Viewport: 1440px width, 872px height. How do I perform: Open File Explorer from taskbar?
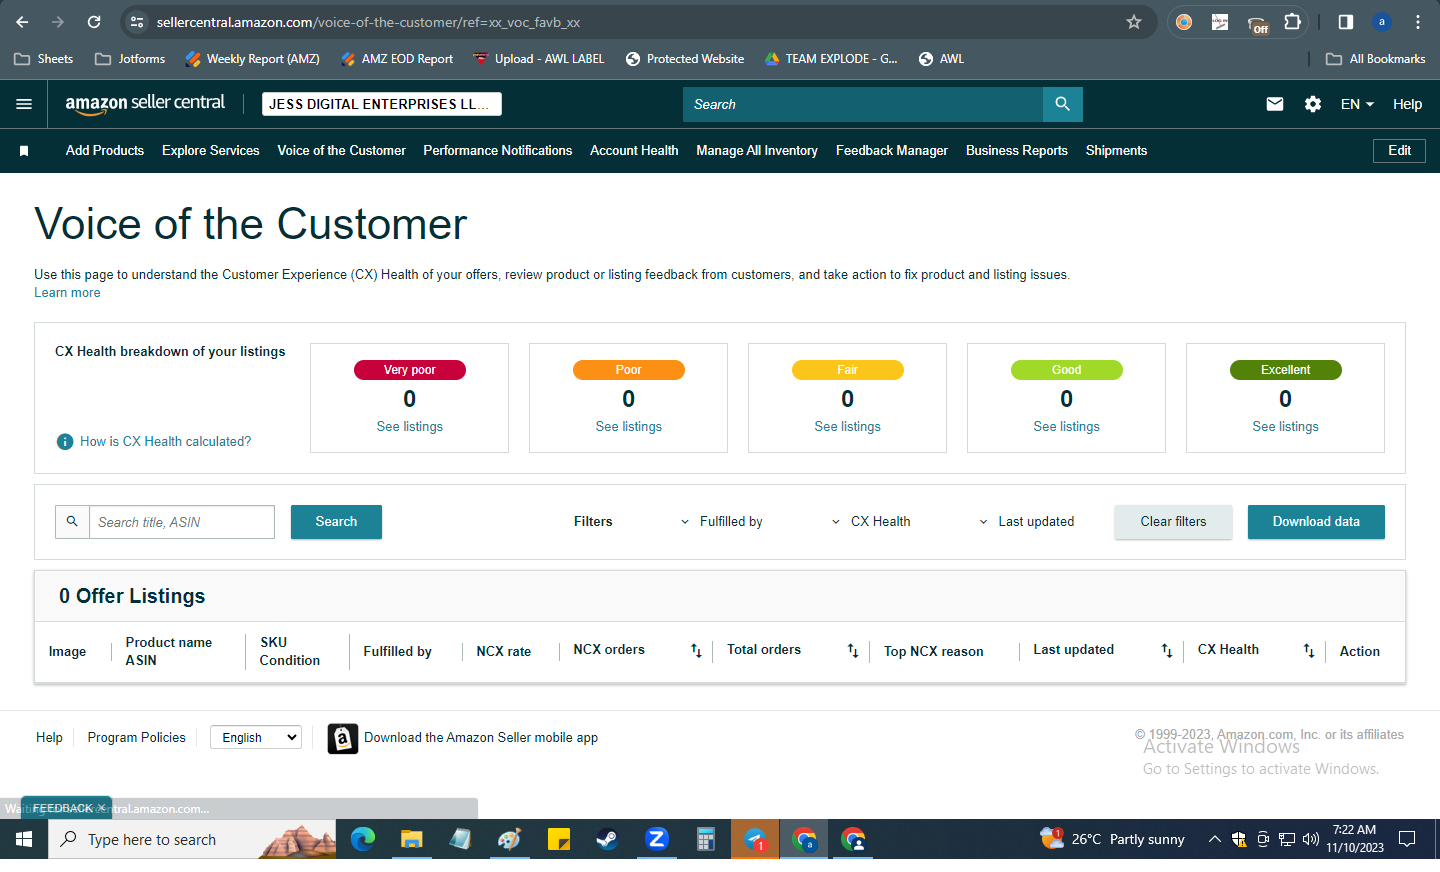coord(411,839)
